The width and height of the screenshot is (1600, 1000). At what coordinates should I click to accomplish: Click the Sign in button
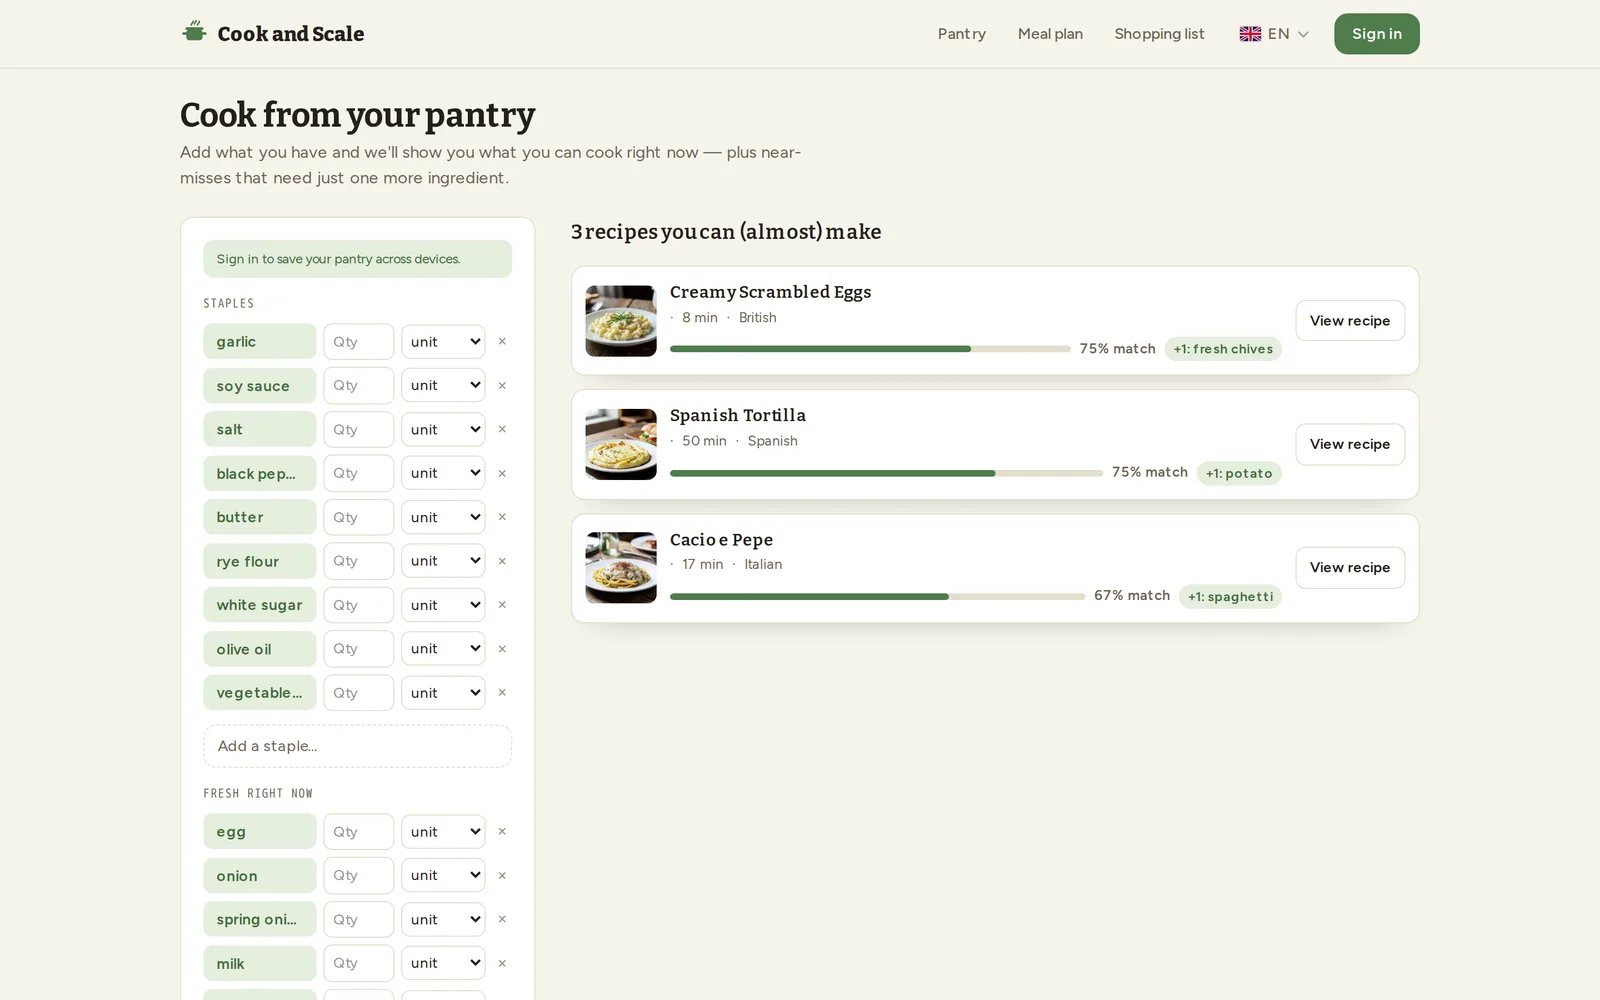1376,34
